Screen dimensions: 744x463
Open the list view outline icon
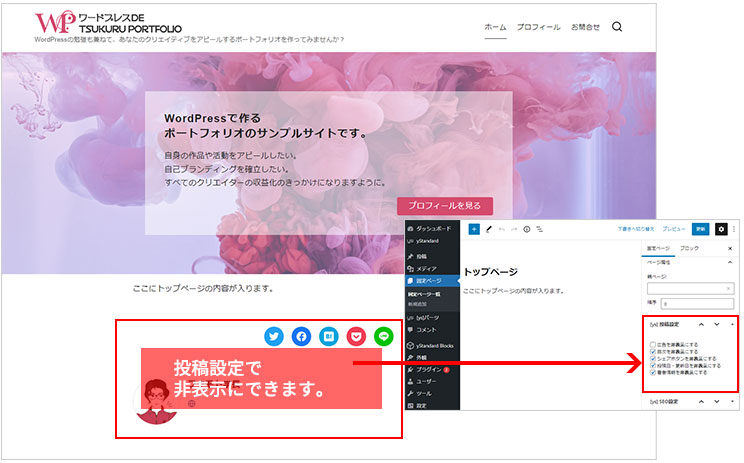(x=539, y=229)
